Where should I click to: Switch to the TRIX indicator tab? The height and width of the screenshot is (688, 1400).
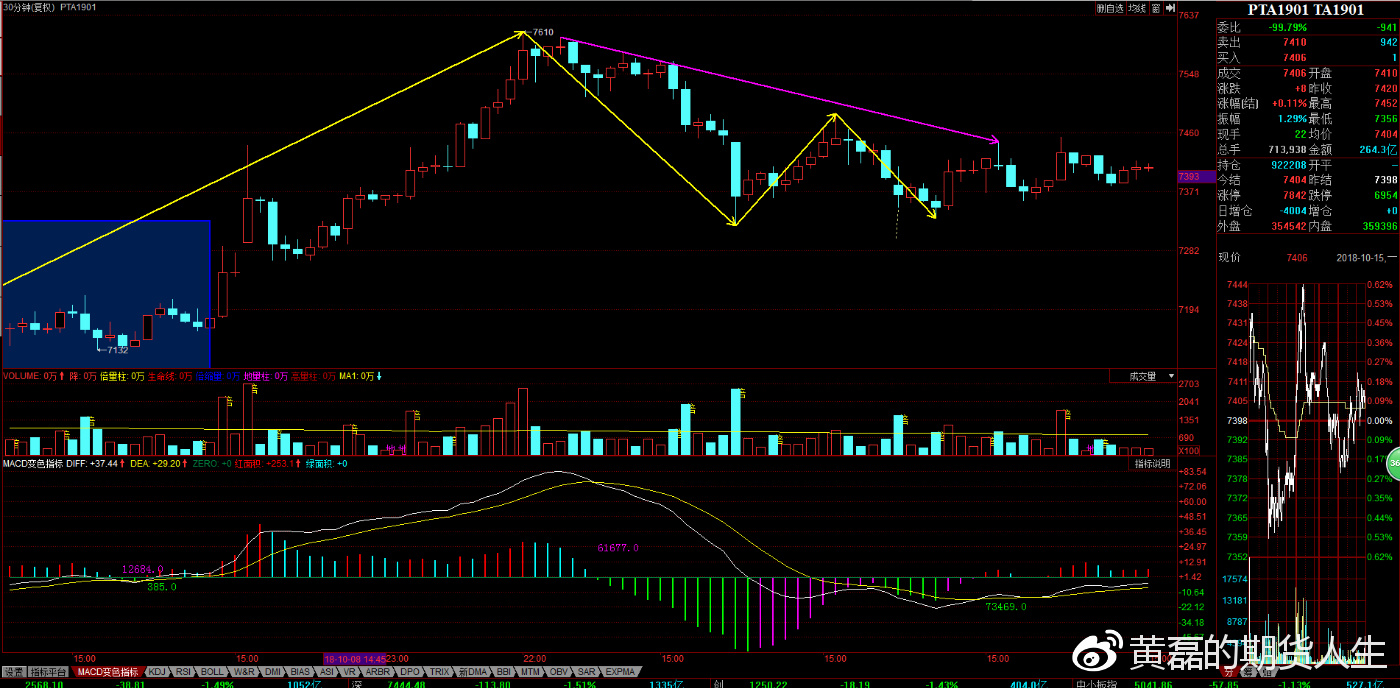point(439,672)
